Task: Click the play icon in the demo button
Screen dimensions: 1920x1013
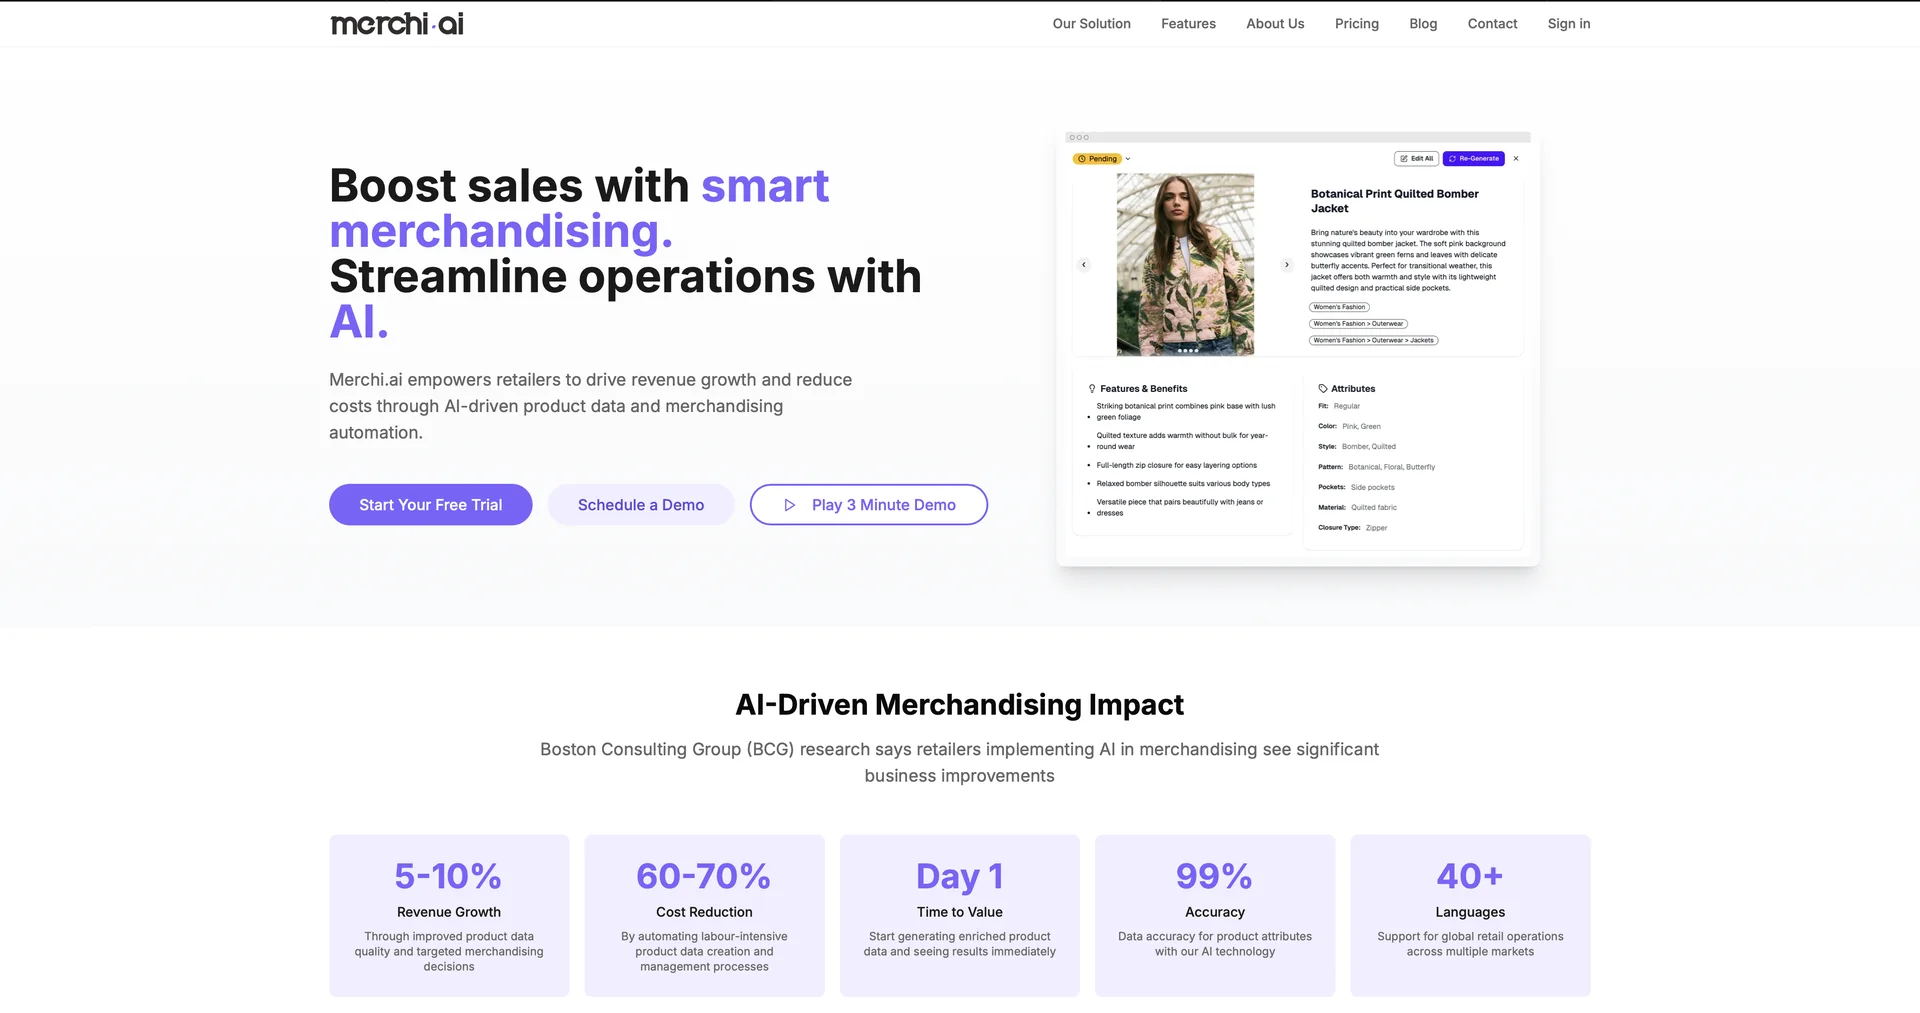Action: tap(789, 505)
